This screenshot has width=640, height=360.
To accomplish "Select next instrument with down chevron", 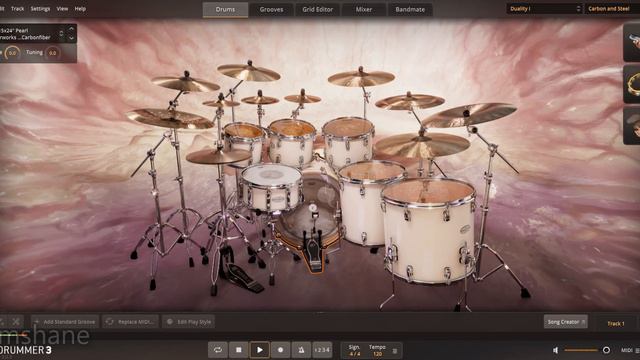I will 71,38.
